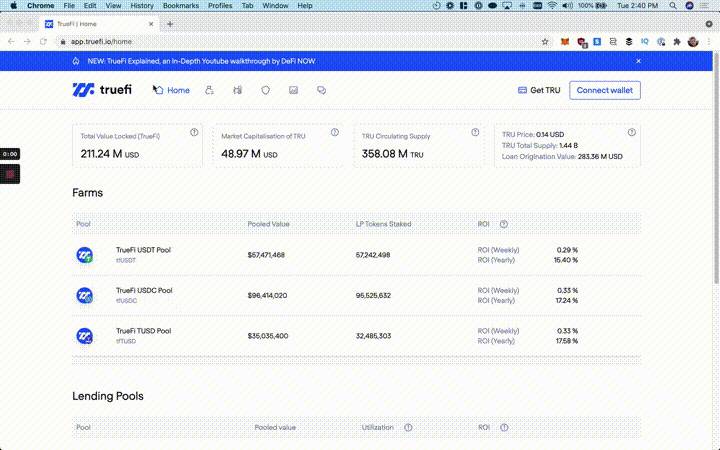Click the TrueFi USDC Pool token icon
Screen dimensions: 720x450
pos(84,295)
